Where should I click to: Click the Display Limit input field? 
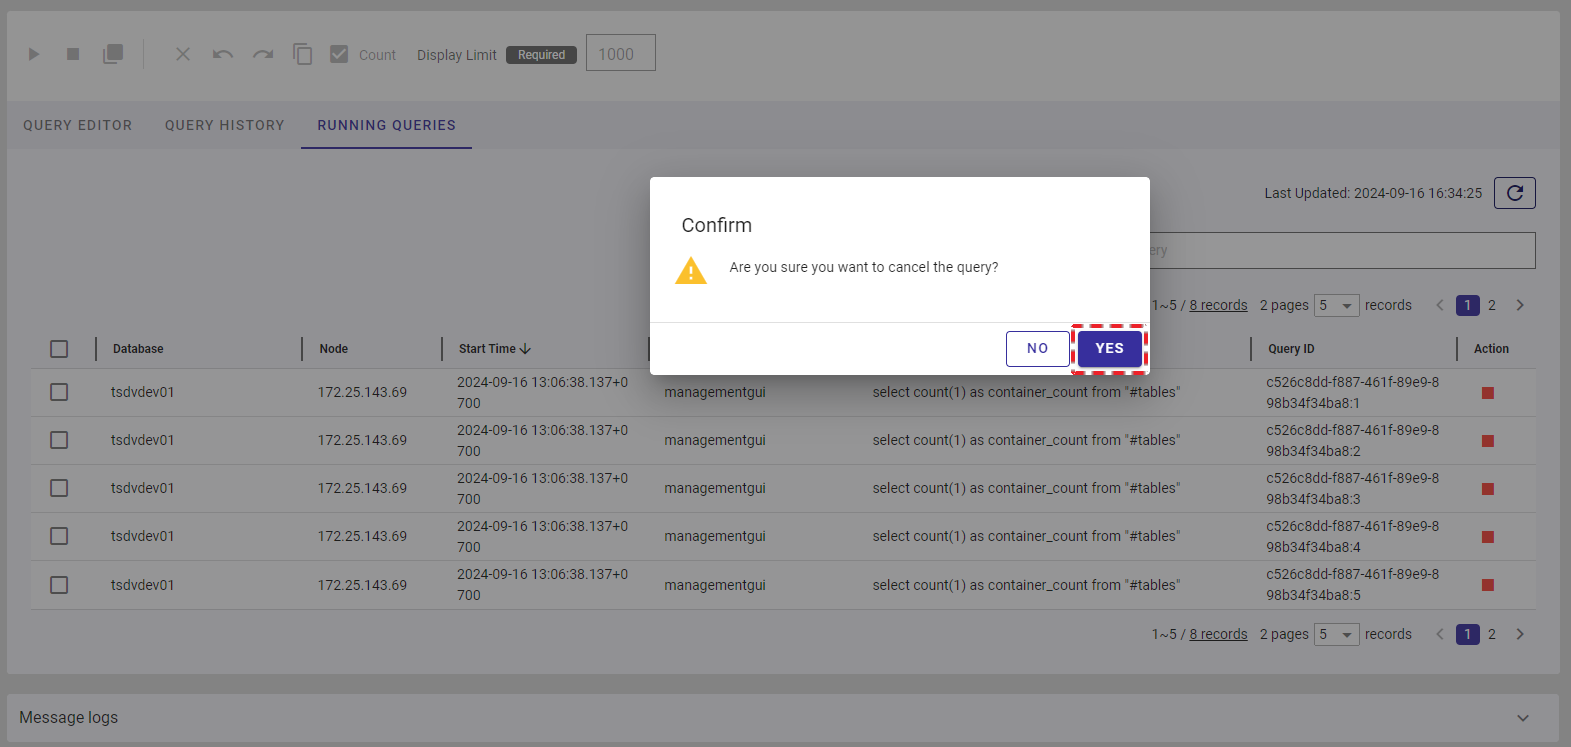tap(620, 54)
